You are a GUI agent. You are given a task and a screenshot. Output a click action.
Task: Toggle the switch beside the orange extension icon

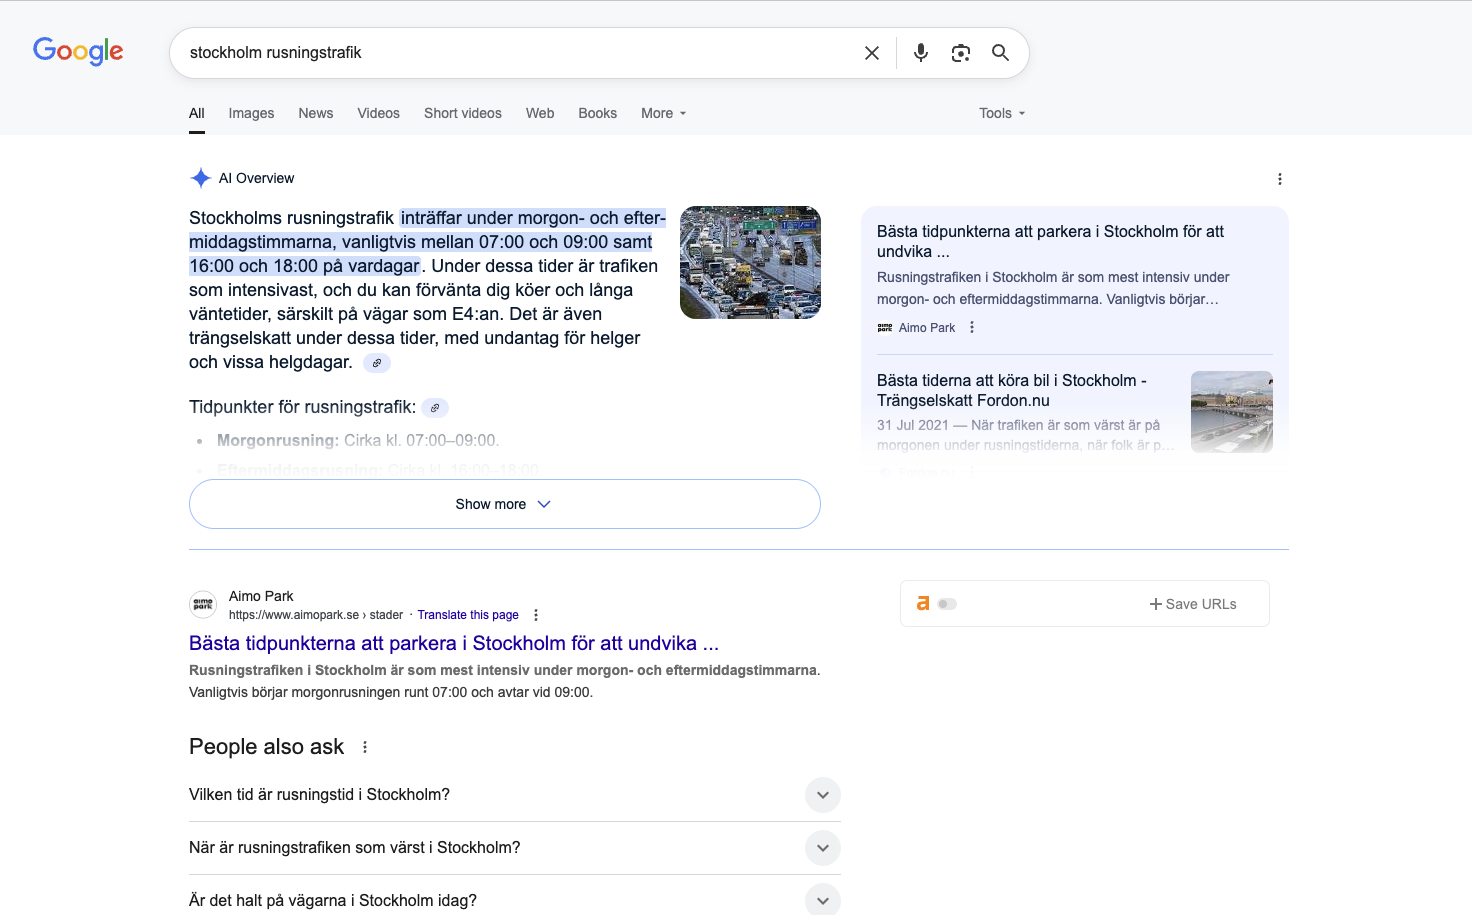[947, 604]
